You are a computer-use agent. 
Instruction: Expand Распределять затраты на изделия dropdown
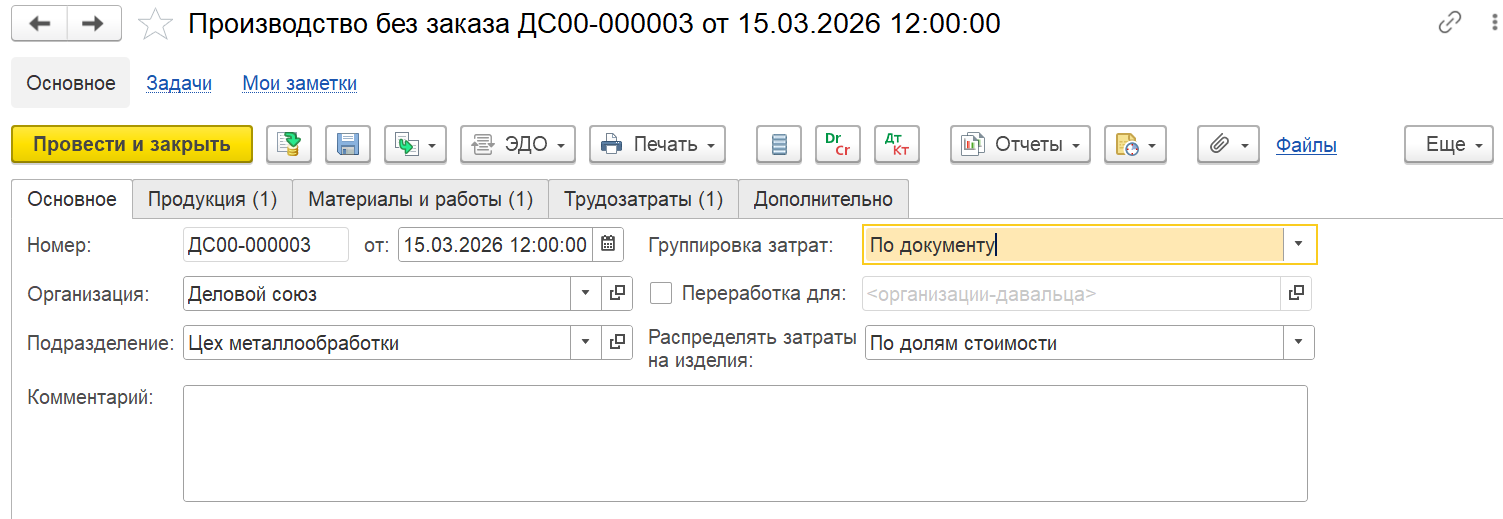pyautogui.click(x=1299, y=343)
